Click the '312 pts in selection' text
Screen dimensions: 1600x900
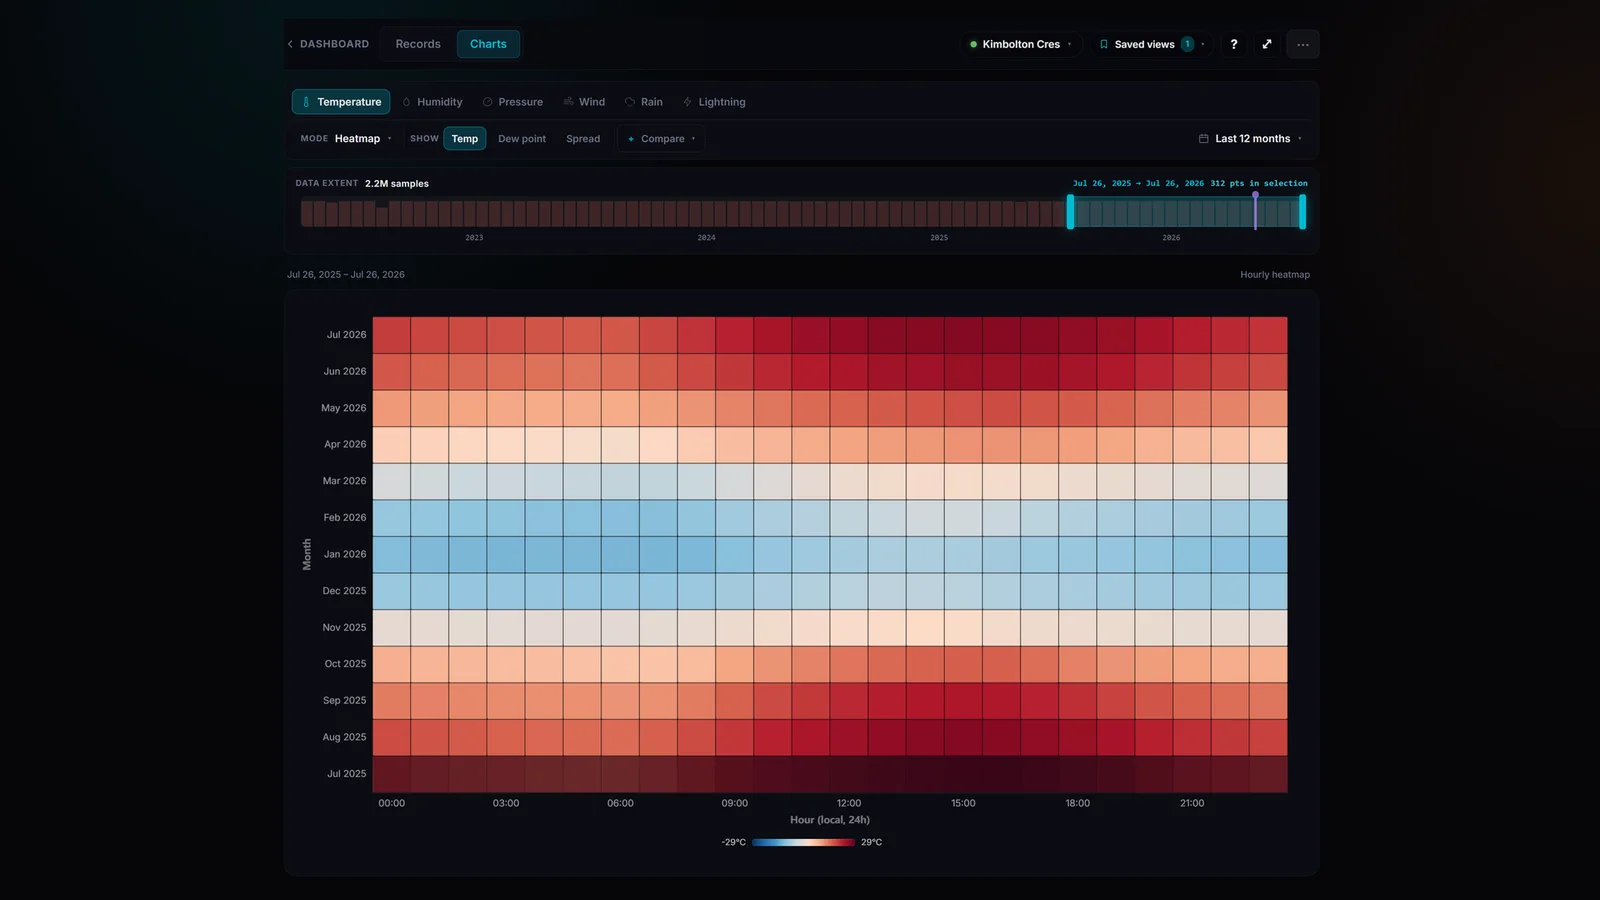1259,184
